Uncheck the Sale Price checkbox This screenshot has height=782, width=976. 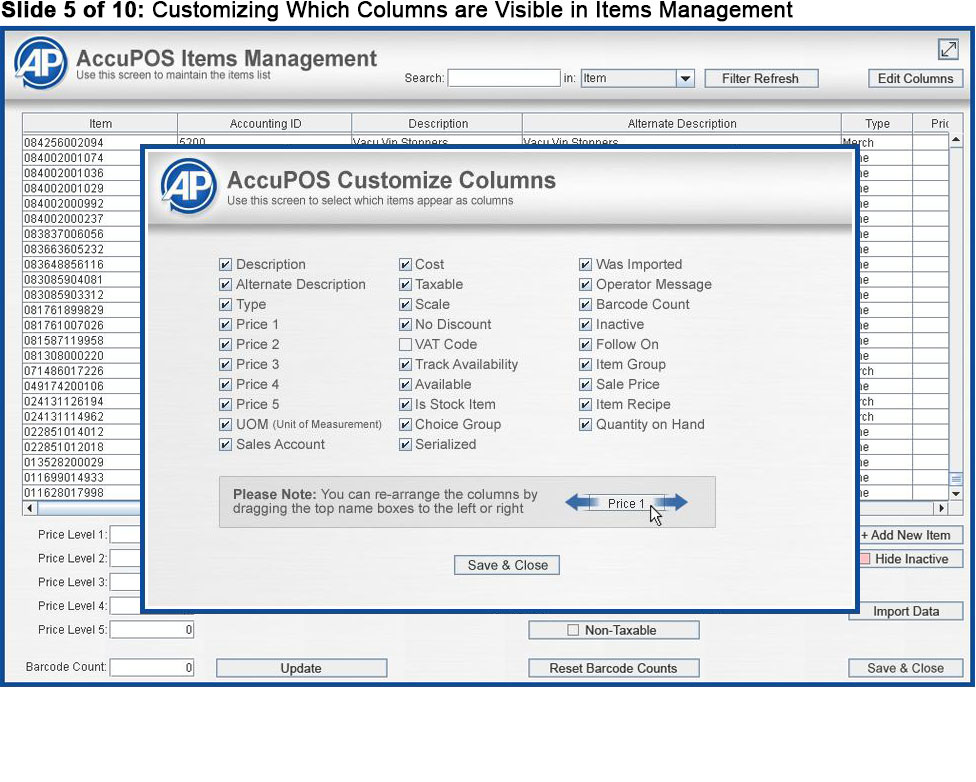tap(585, 384)
